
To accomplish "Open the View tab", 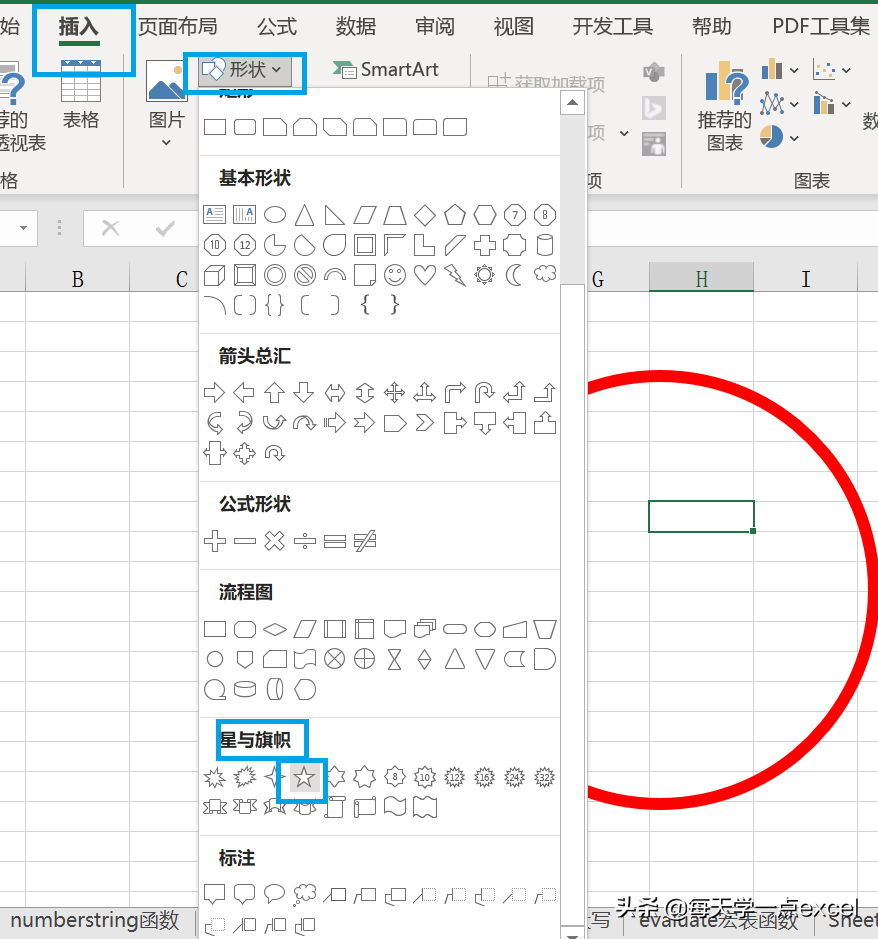I will 513,26.
